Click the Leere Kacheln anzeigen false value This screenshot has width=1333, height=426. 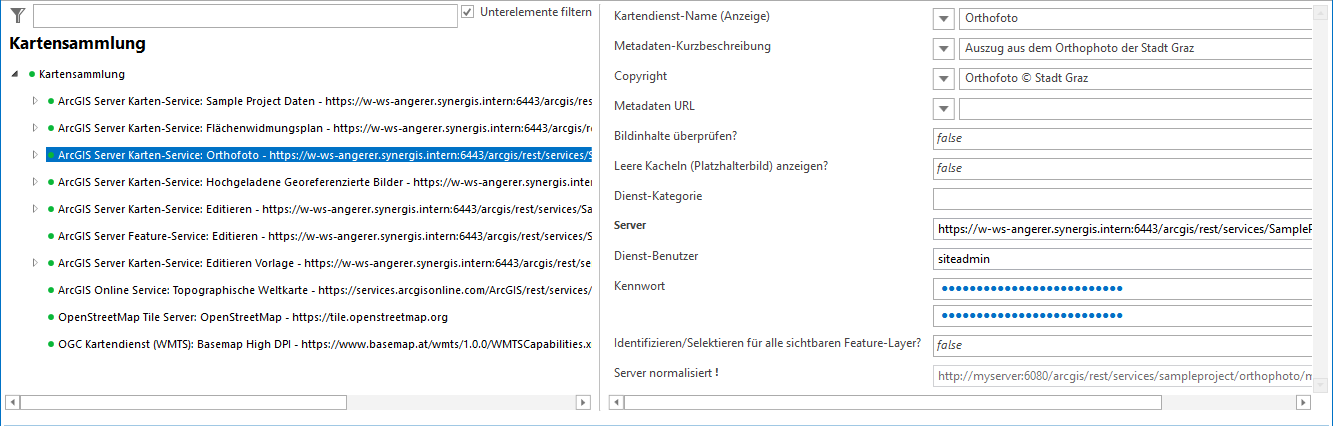[1122, 169]
